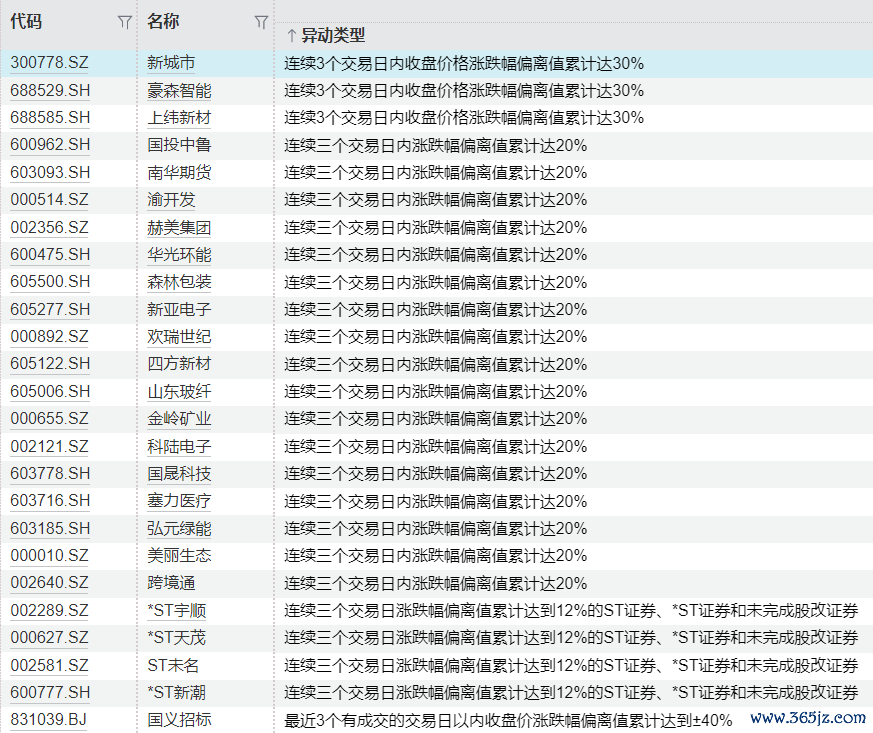Open stock code 300778.SZ

(50, 62)
